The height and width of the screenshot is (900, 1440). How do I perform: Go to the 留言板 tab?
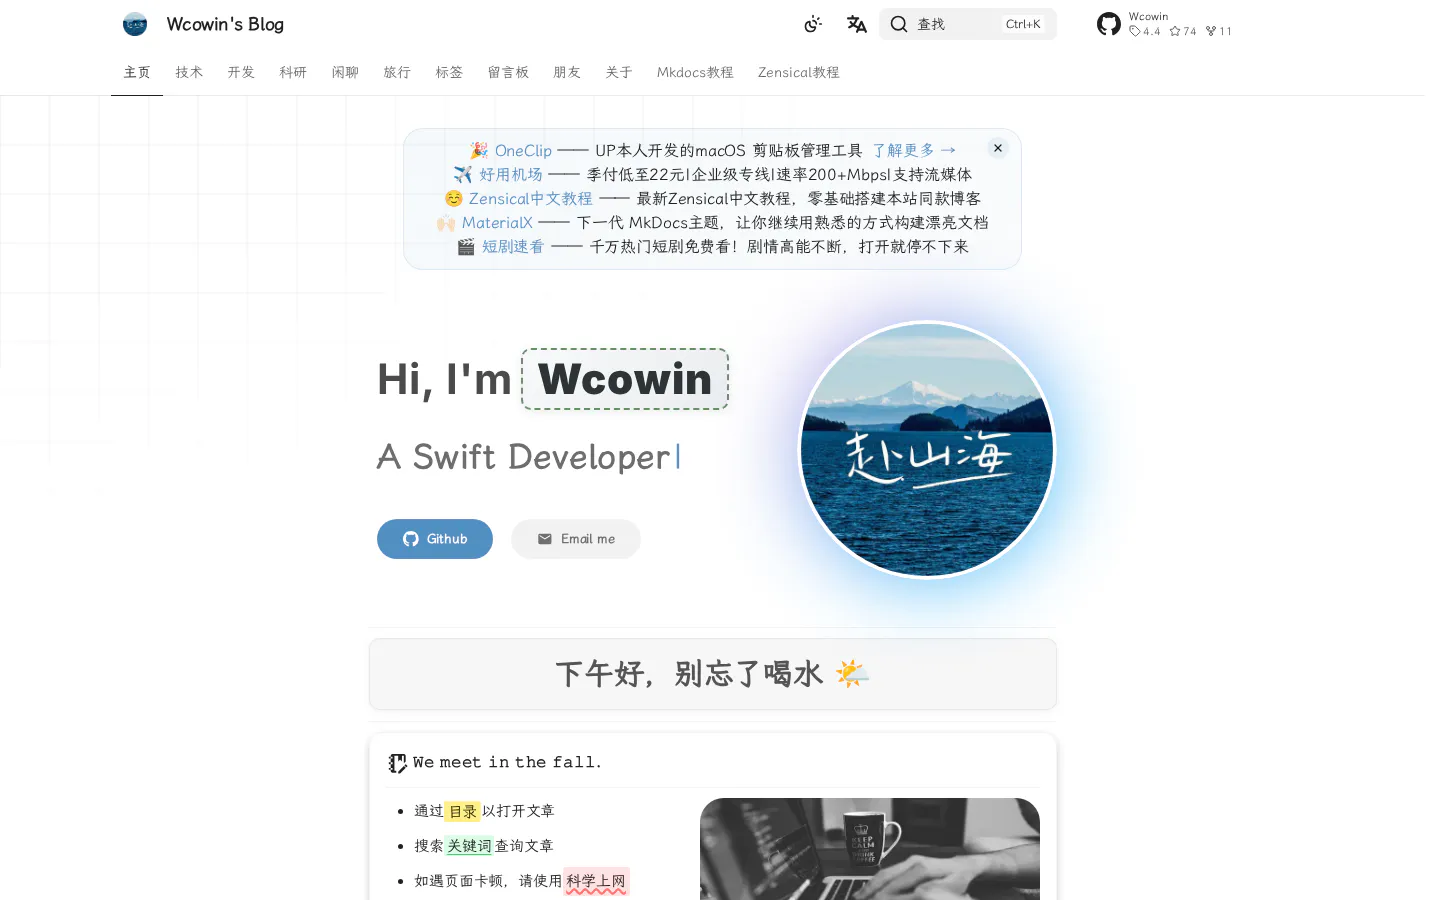[x=508, y=72]
